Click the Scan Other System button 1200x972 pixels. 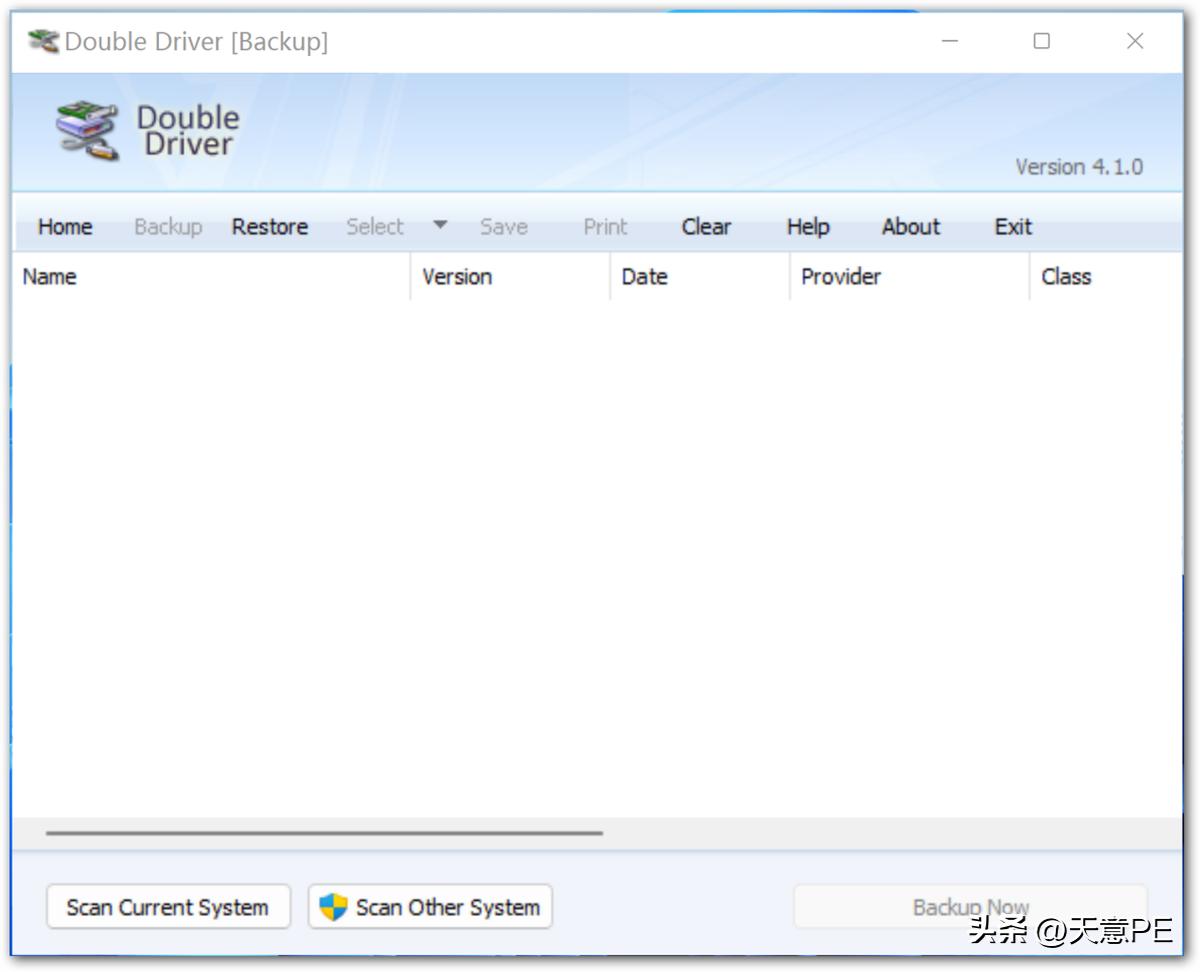[430, 907]
